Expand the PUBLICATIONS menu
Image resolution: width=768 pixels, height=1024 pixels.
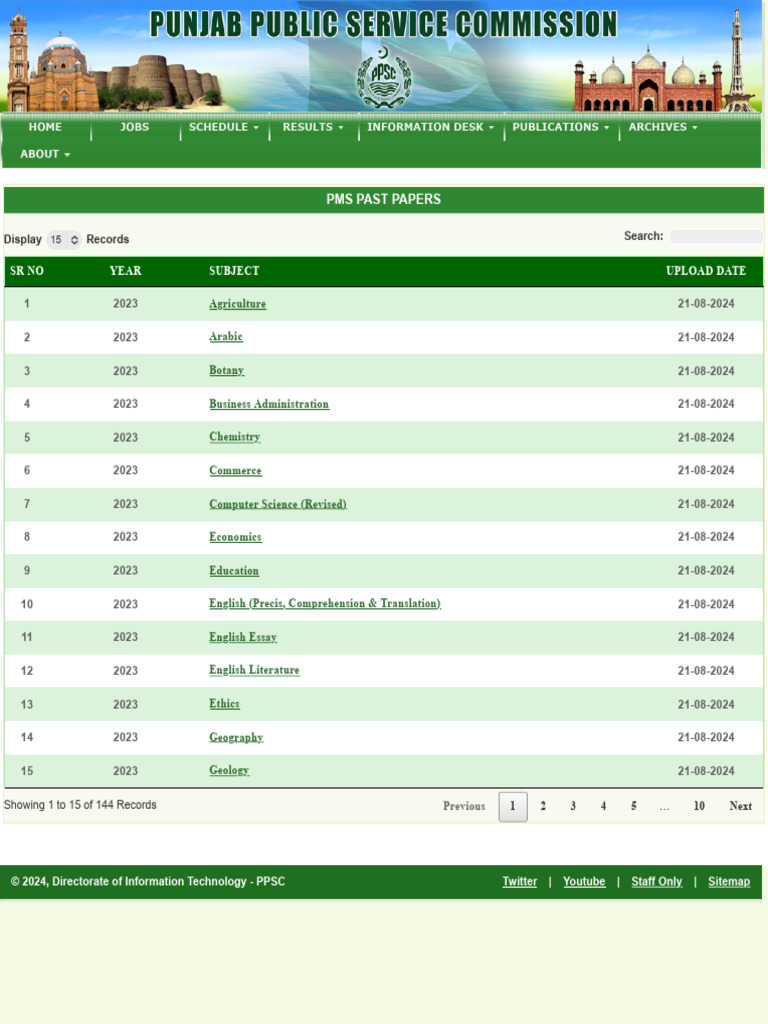click(x=561, y=127)
